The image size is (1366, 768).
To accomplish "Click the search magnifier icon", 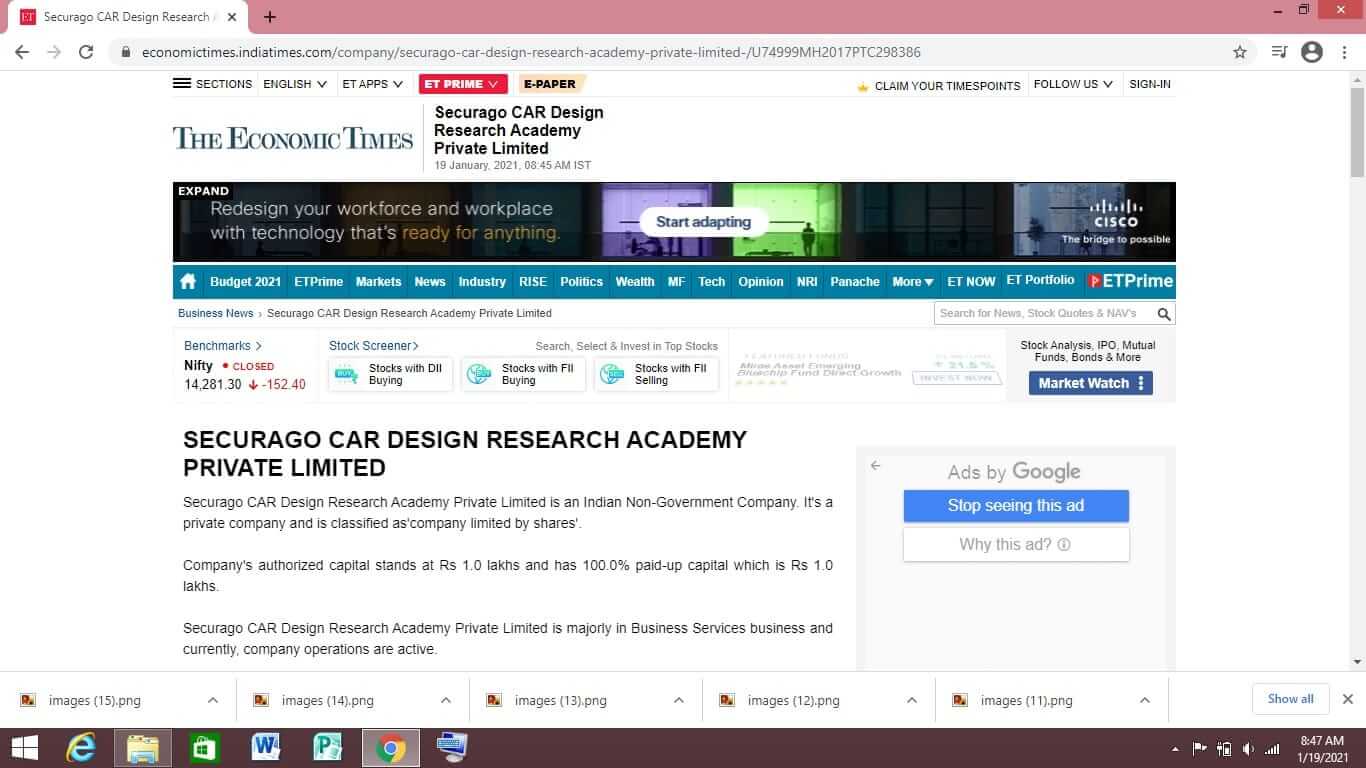I will (x=1163, y=314).
